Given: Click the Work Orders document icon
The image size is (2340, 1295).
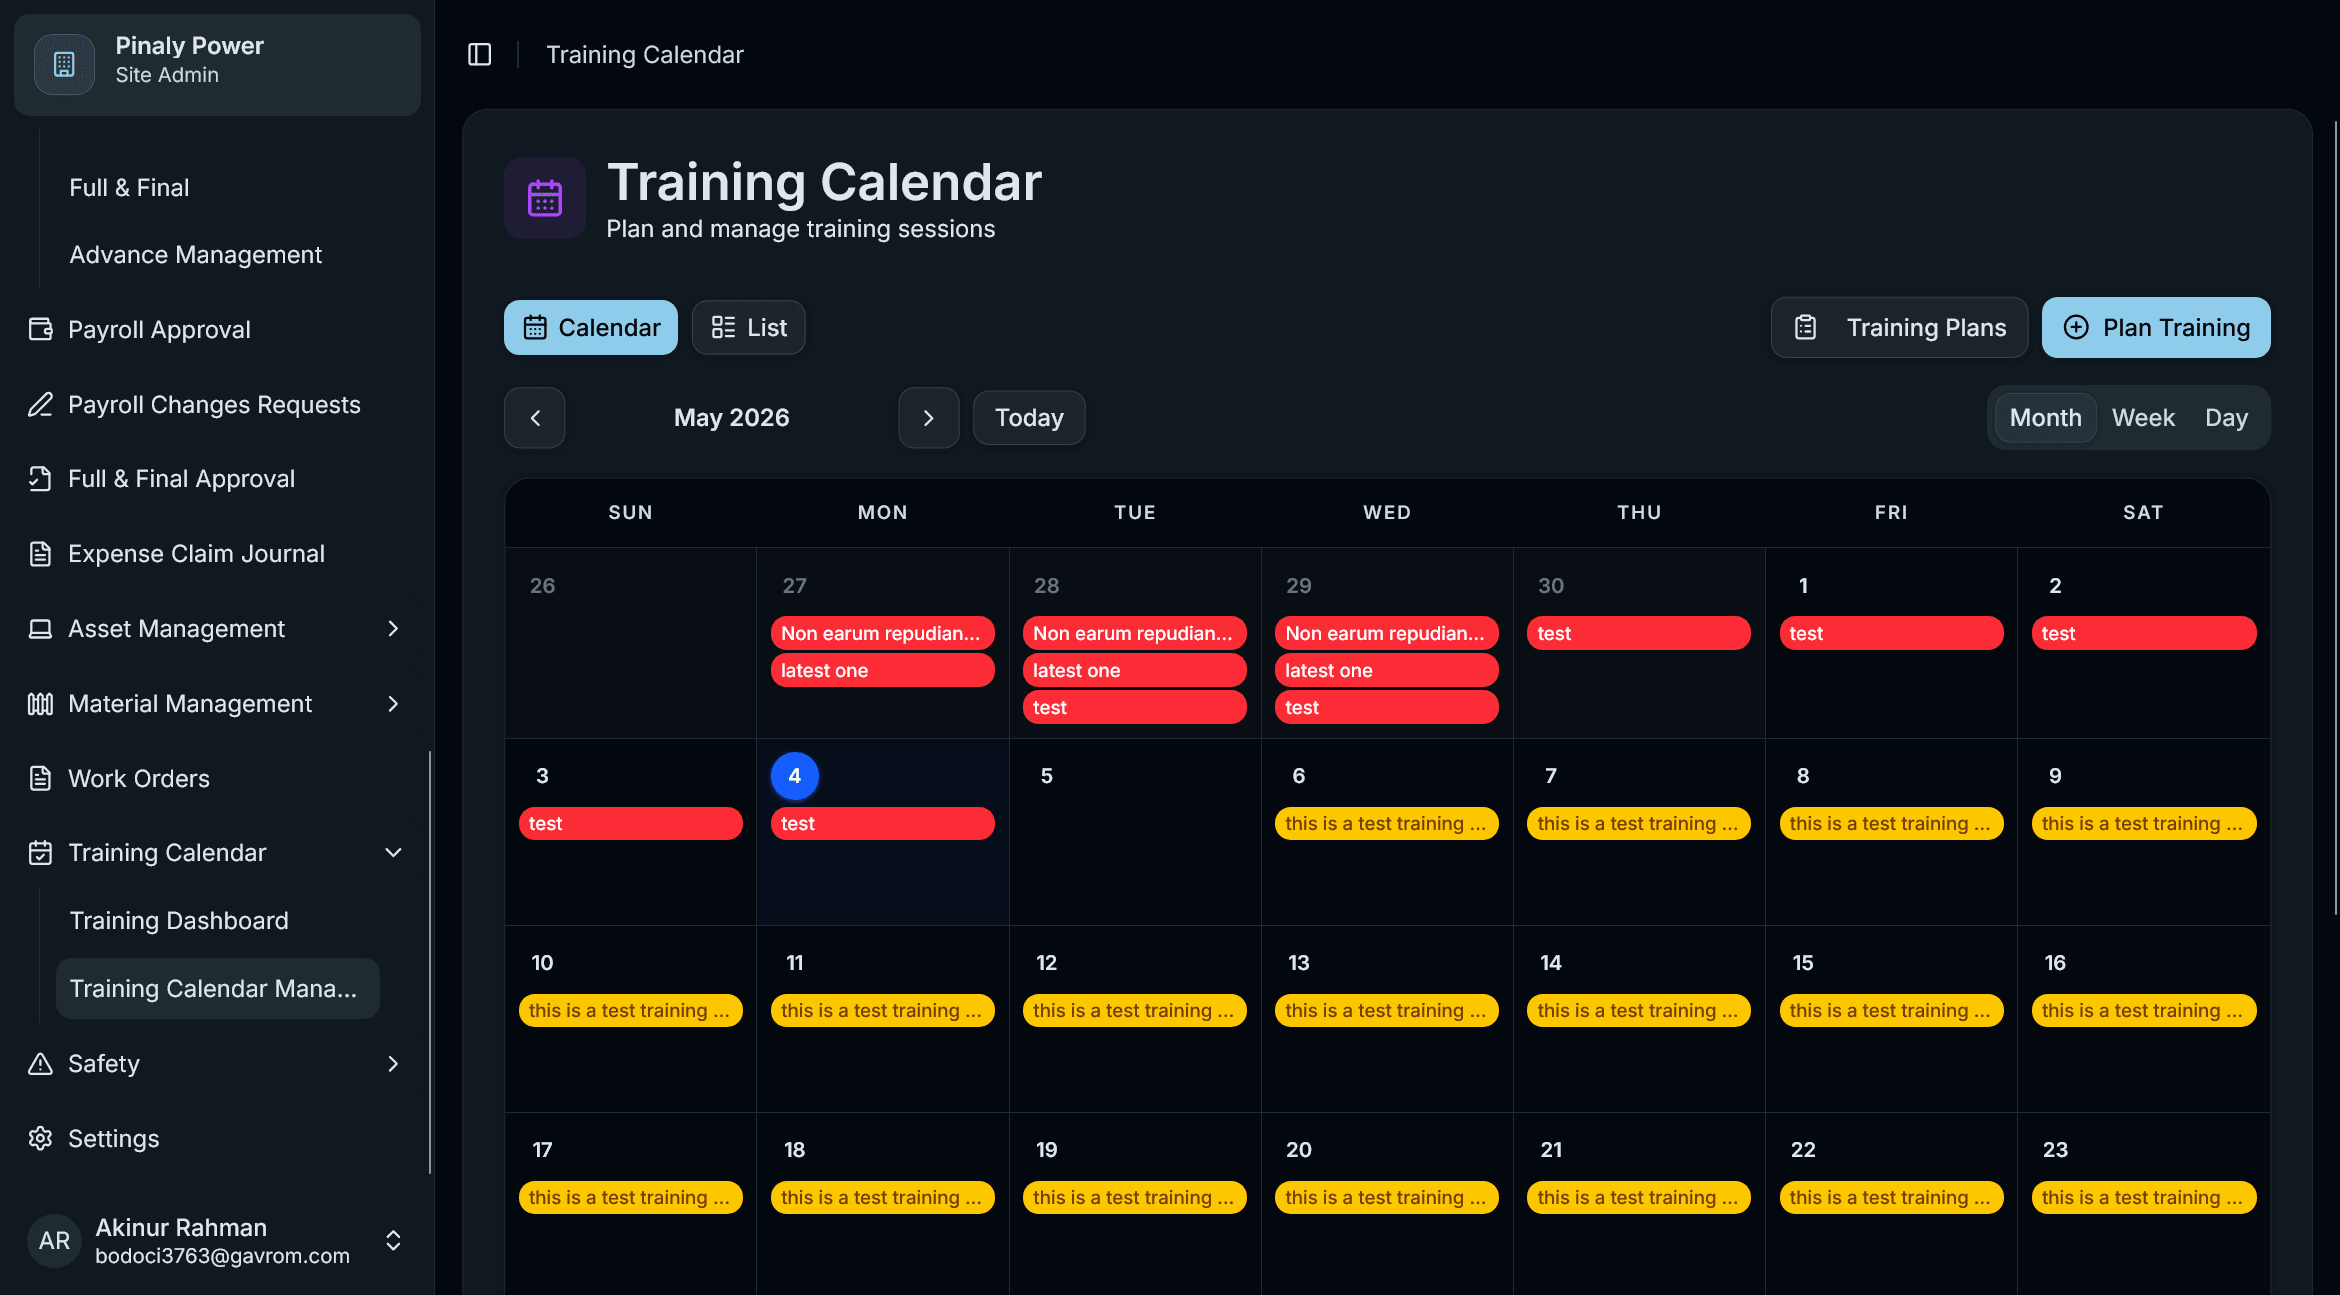Looking at the screenshot, I should coord(40,778).
